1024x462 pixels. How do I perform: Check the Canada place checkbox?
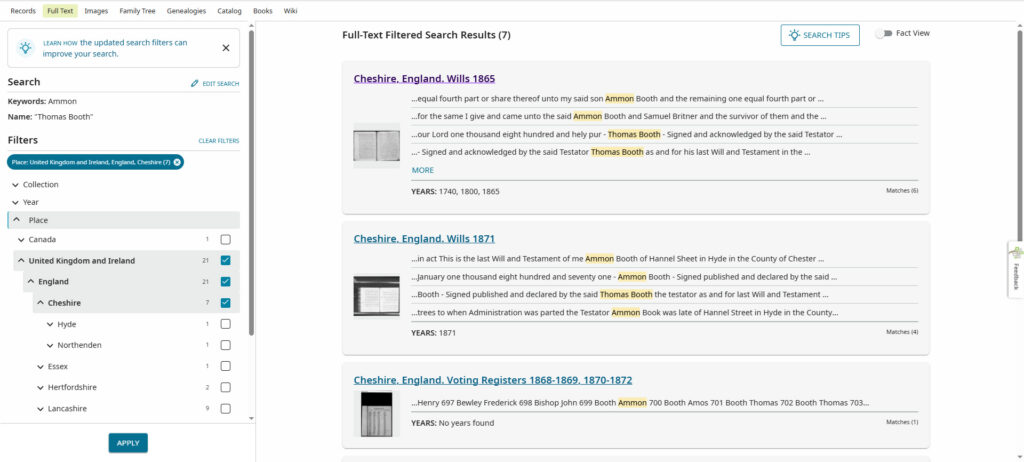click(225, 240)
